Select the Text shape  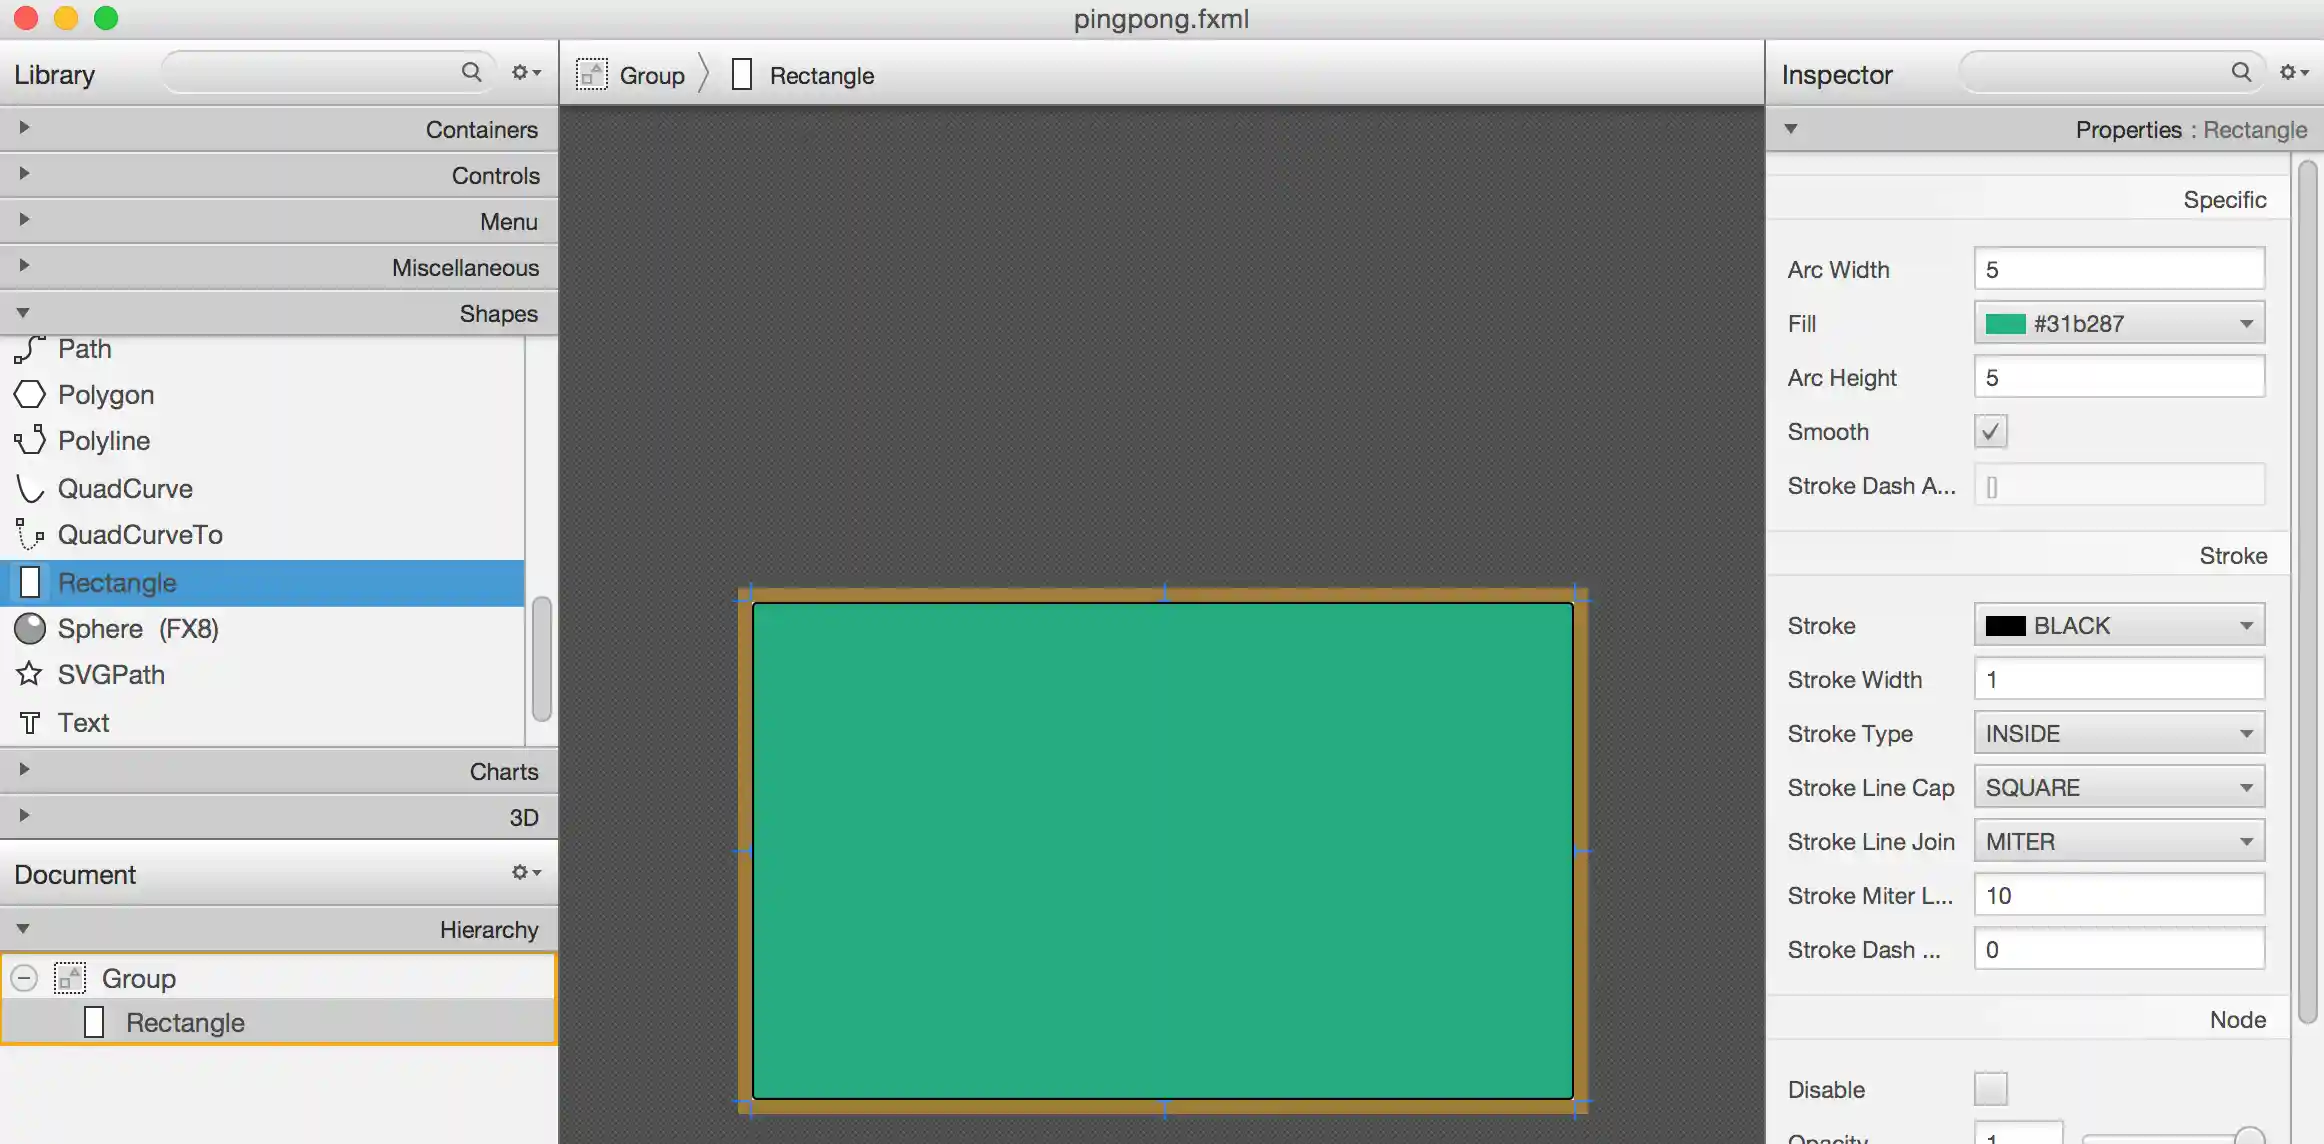[x=83, y=722]
